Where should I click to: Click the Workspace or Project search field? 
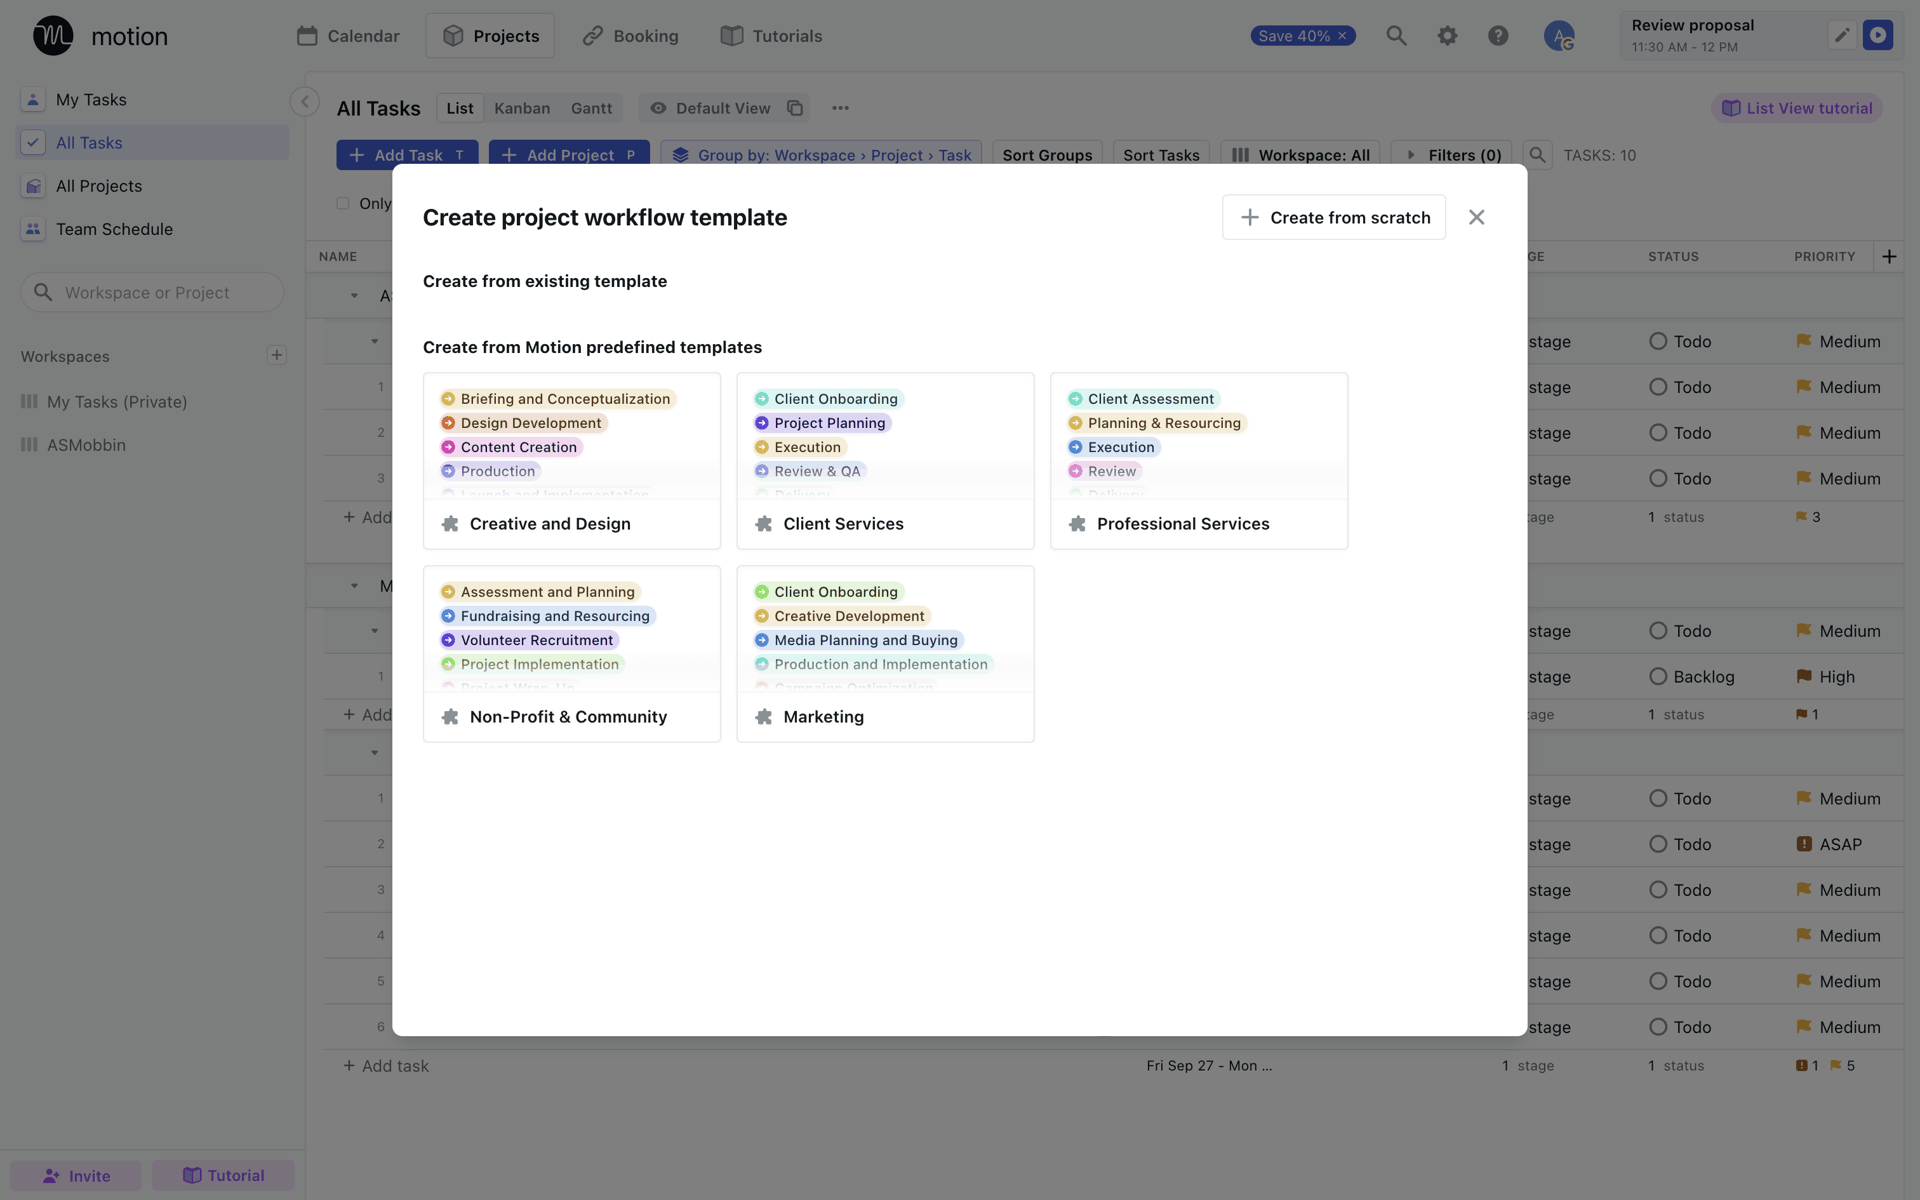[x=152, y=292]
